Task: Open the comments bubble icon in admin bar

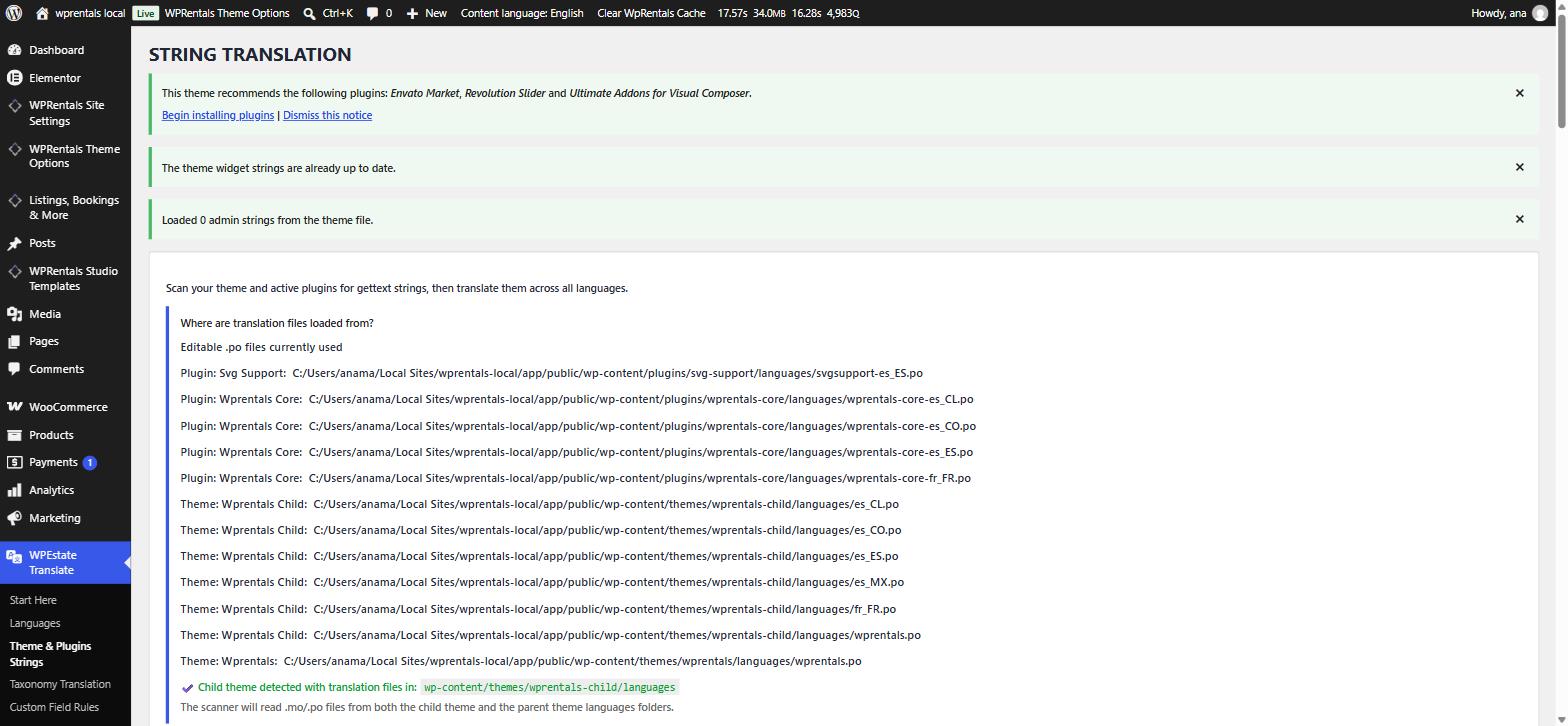Action: click(x=372, y=13)
